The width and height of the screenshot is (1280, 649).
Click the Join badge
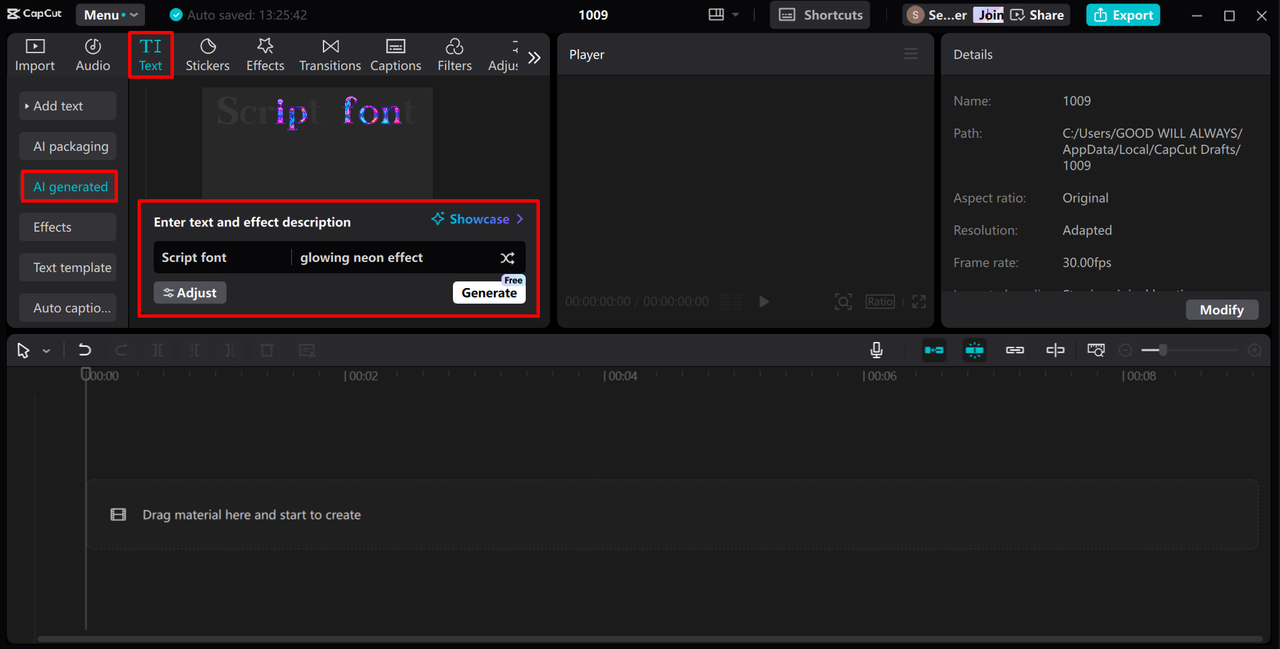click(990, 15)
